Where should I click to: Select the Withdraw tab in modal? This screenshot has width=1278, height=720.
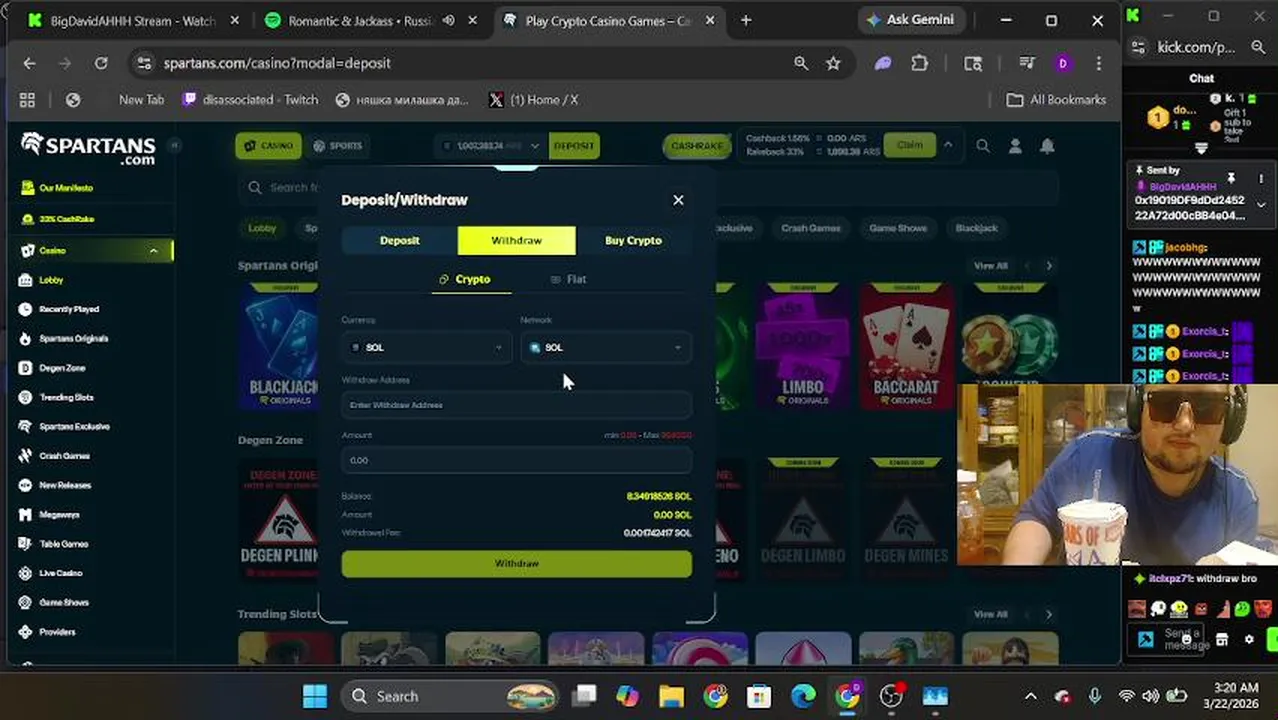[517, 240]
